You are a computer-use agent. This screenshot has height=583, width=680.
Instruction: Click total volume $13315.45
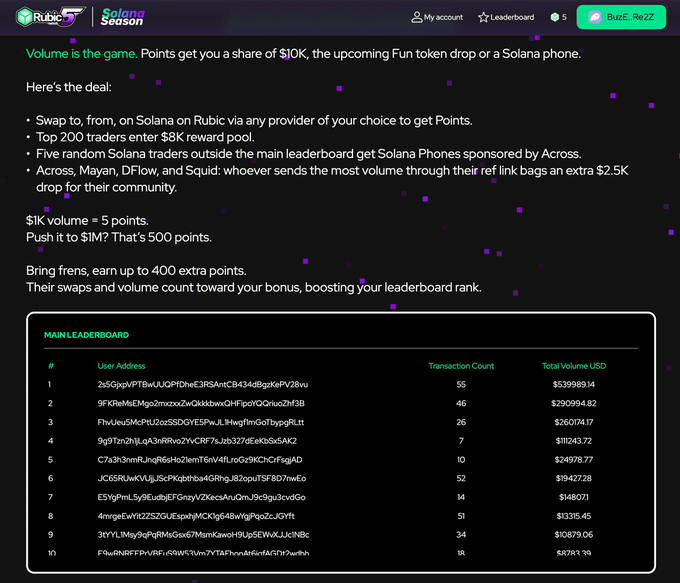[574, 516]
